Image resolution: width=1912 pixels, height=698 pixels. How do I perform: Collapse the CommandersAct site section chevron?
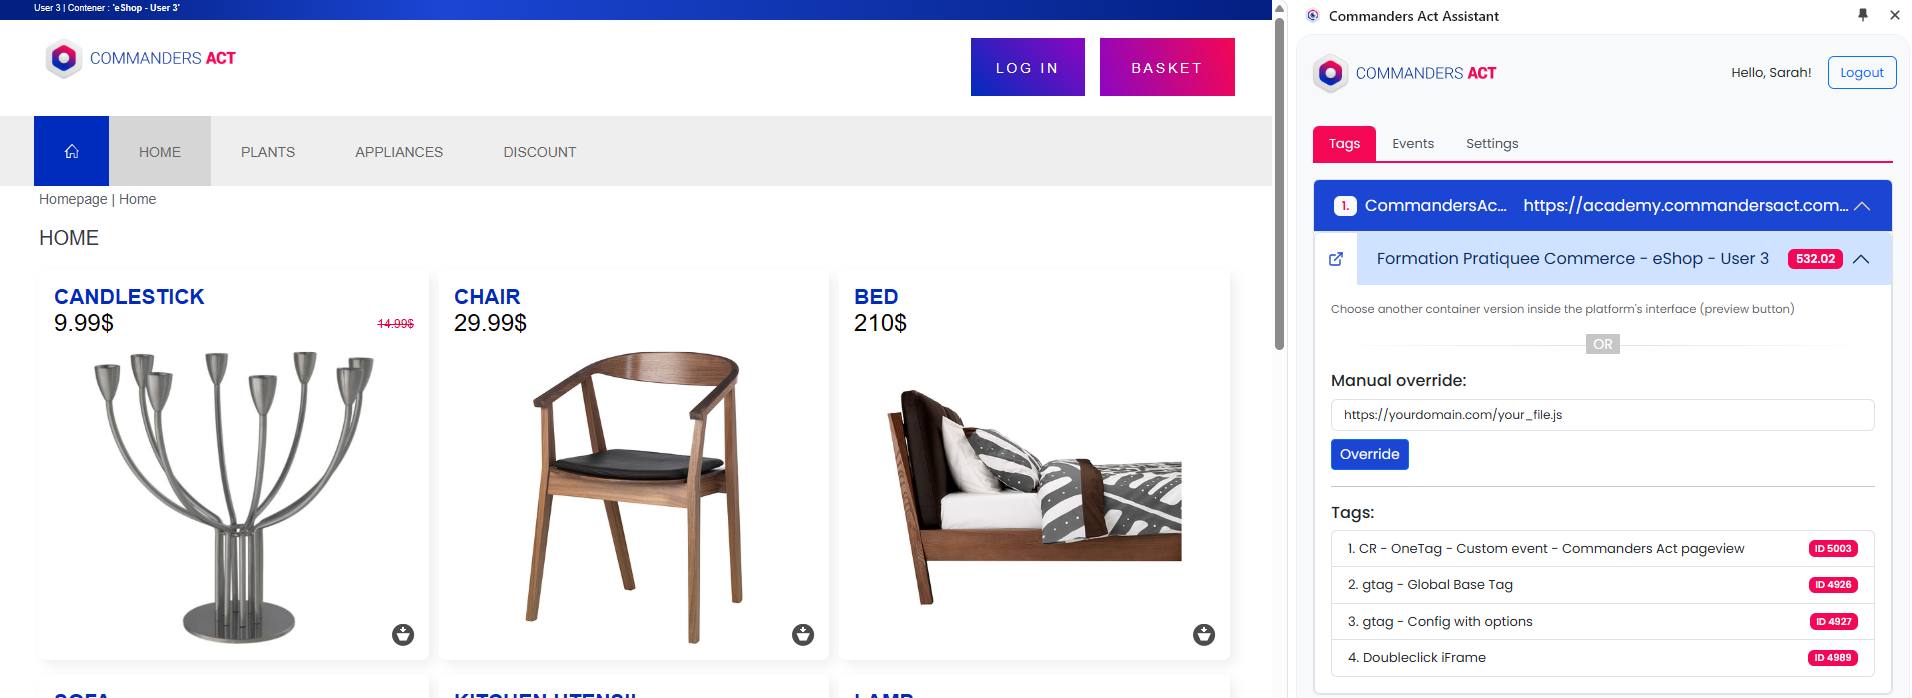tap(1862, 206)
